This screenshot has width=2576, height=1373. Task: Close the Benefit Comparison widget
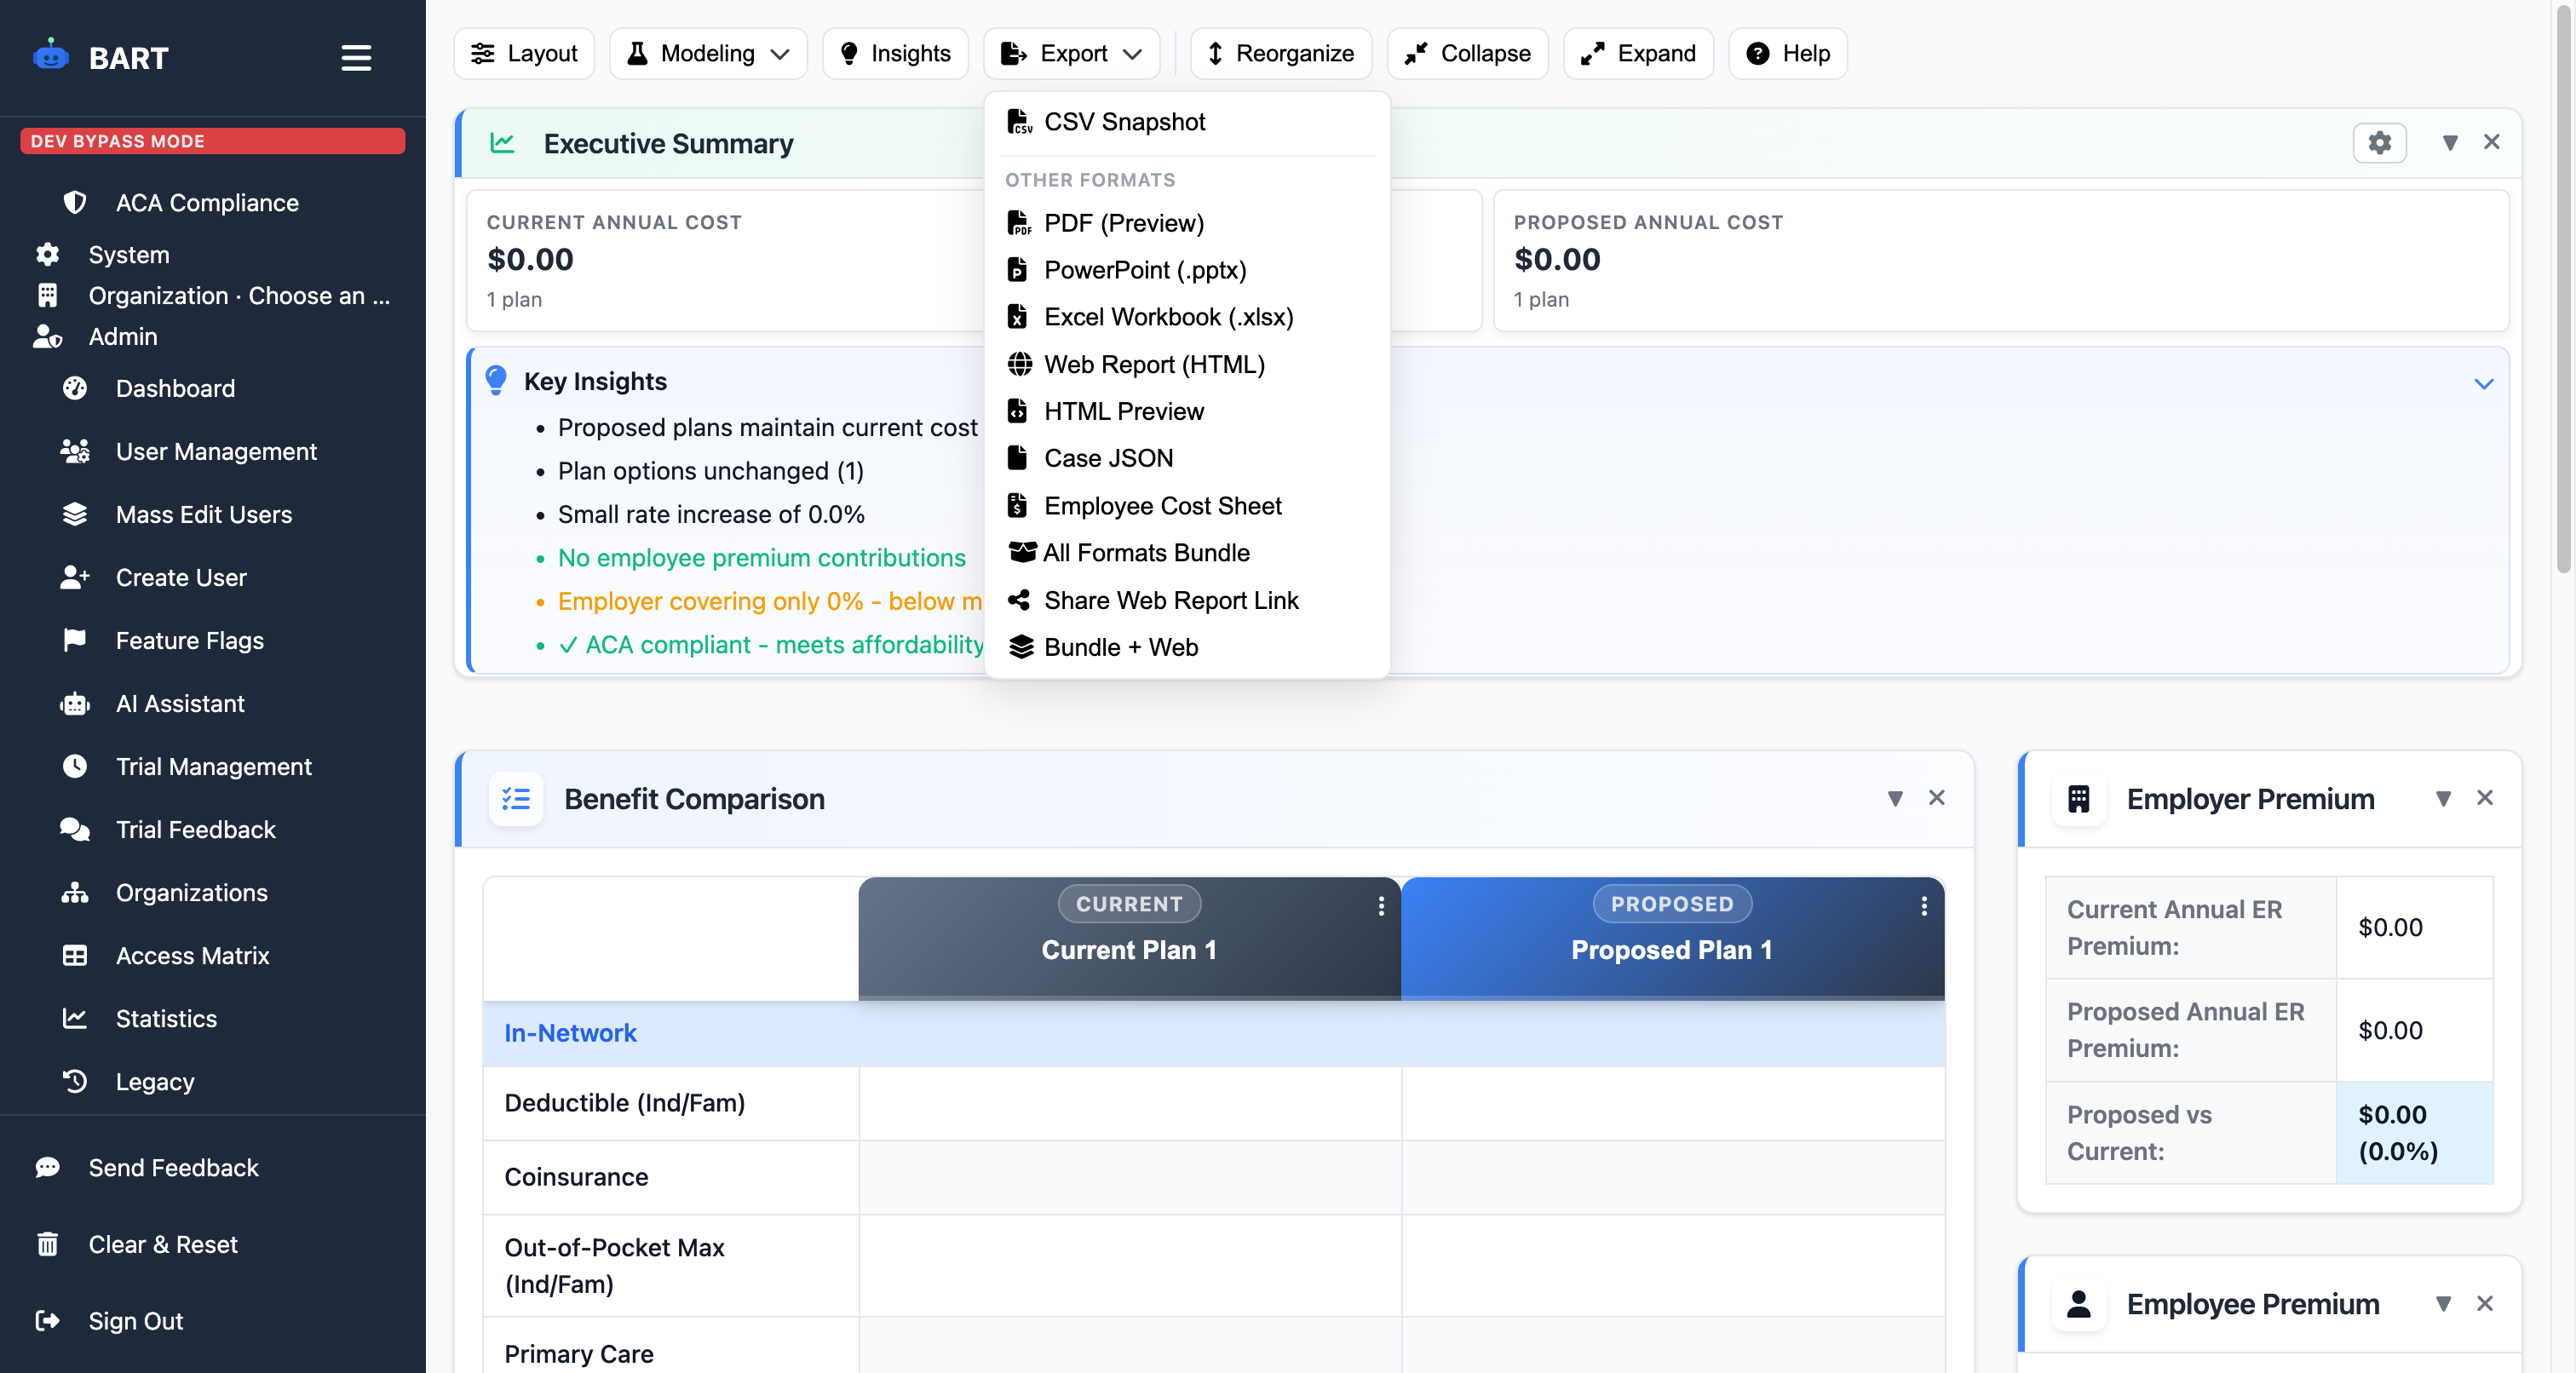1937,798
